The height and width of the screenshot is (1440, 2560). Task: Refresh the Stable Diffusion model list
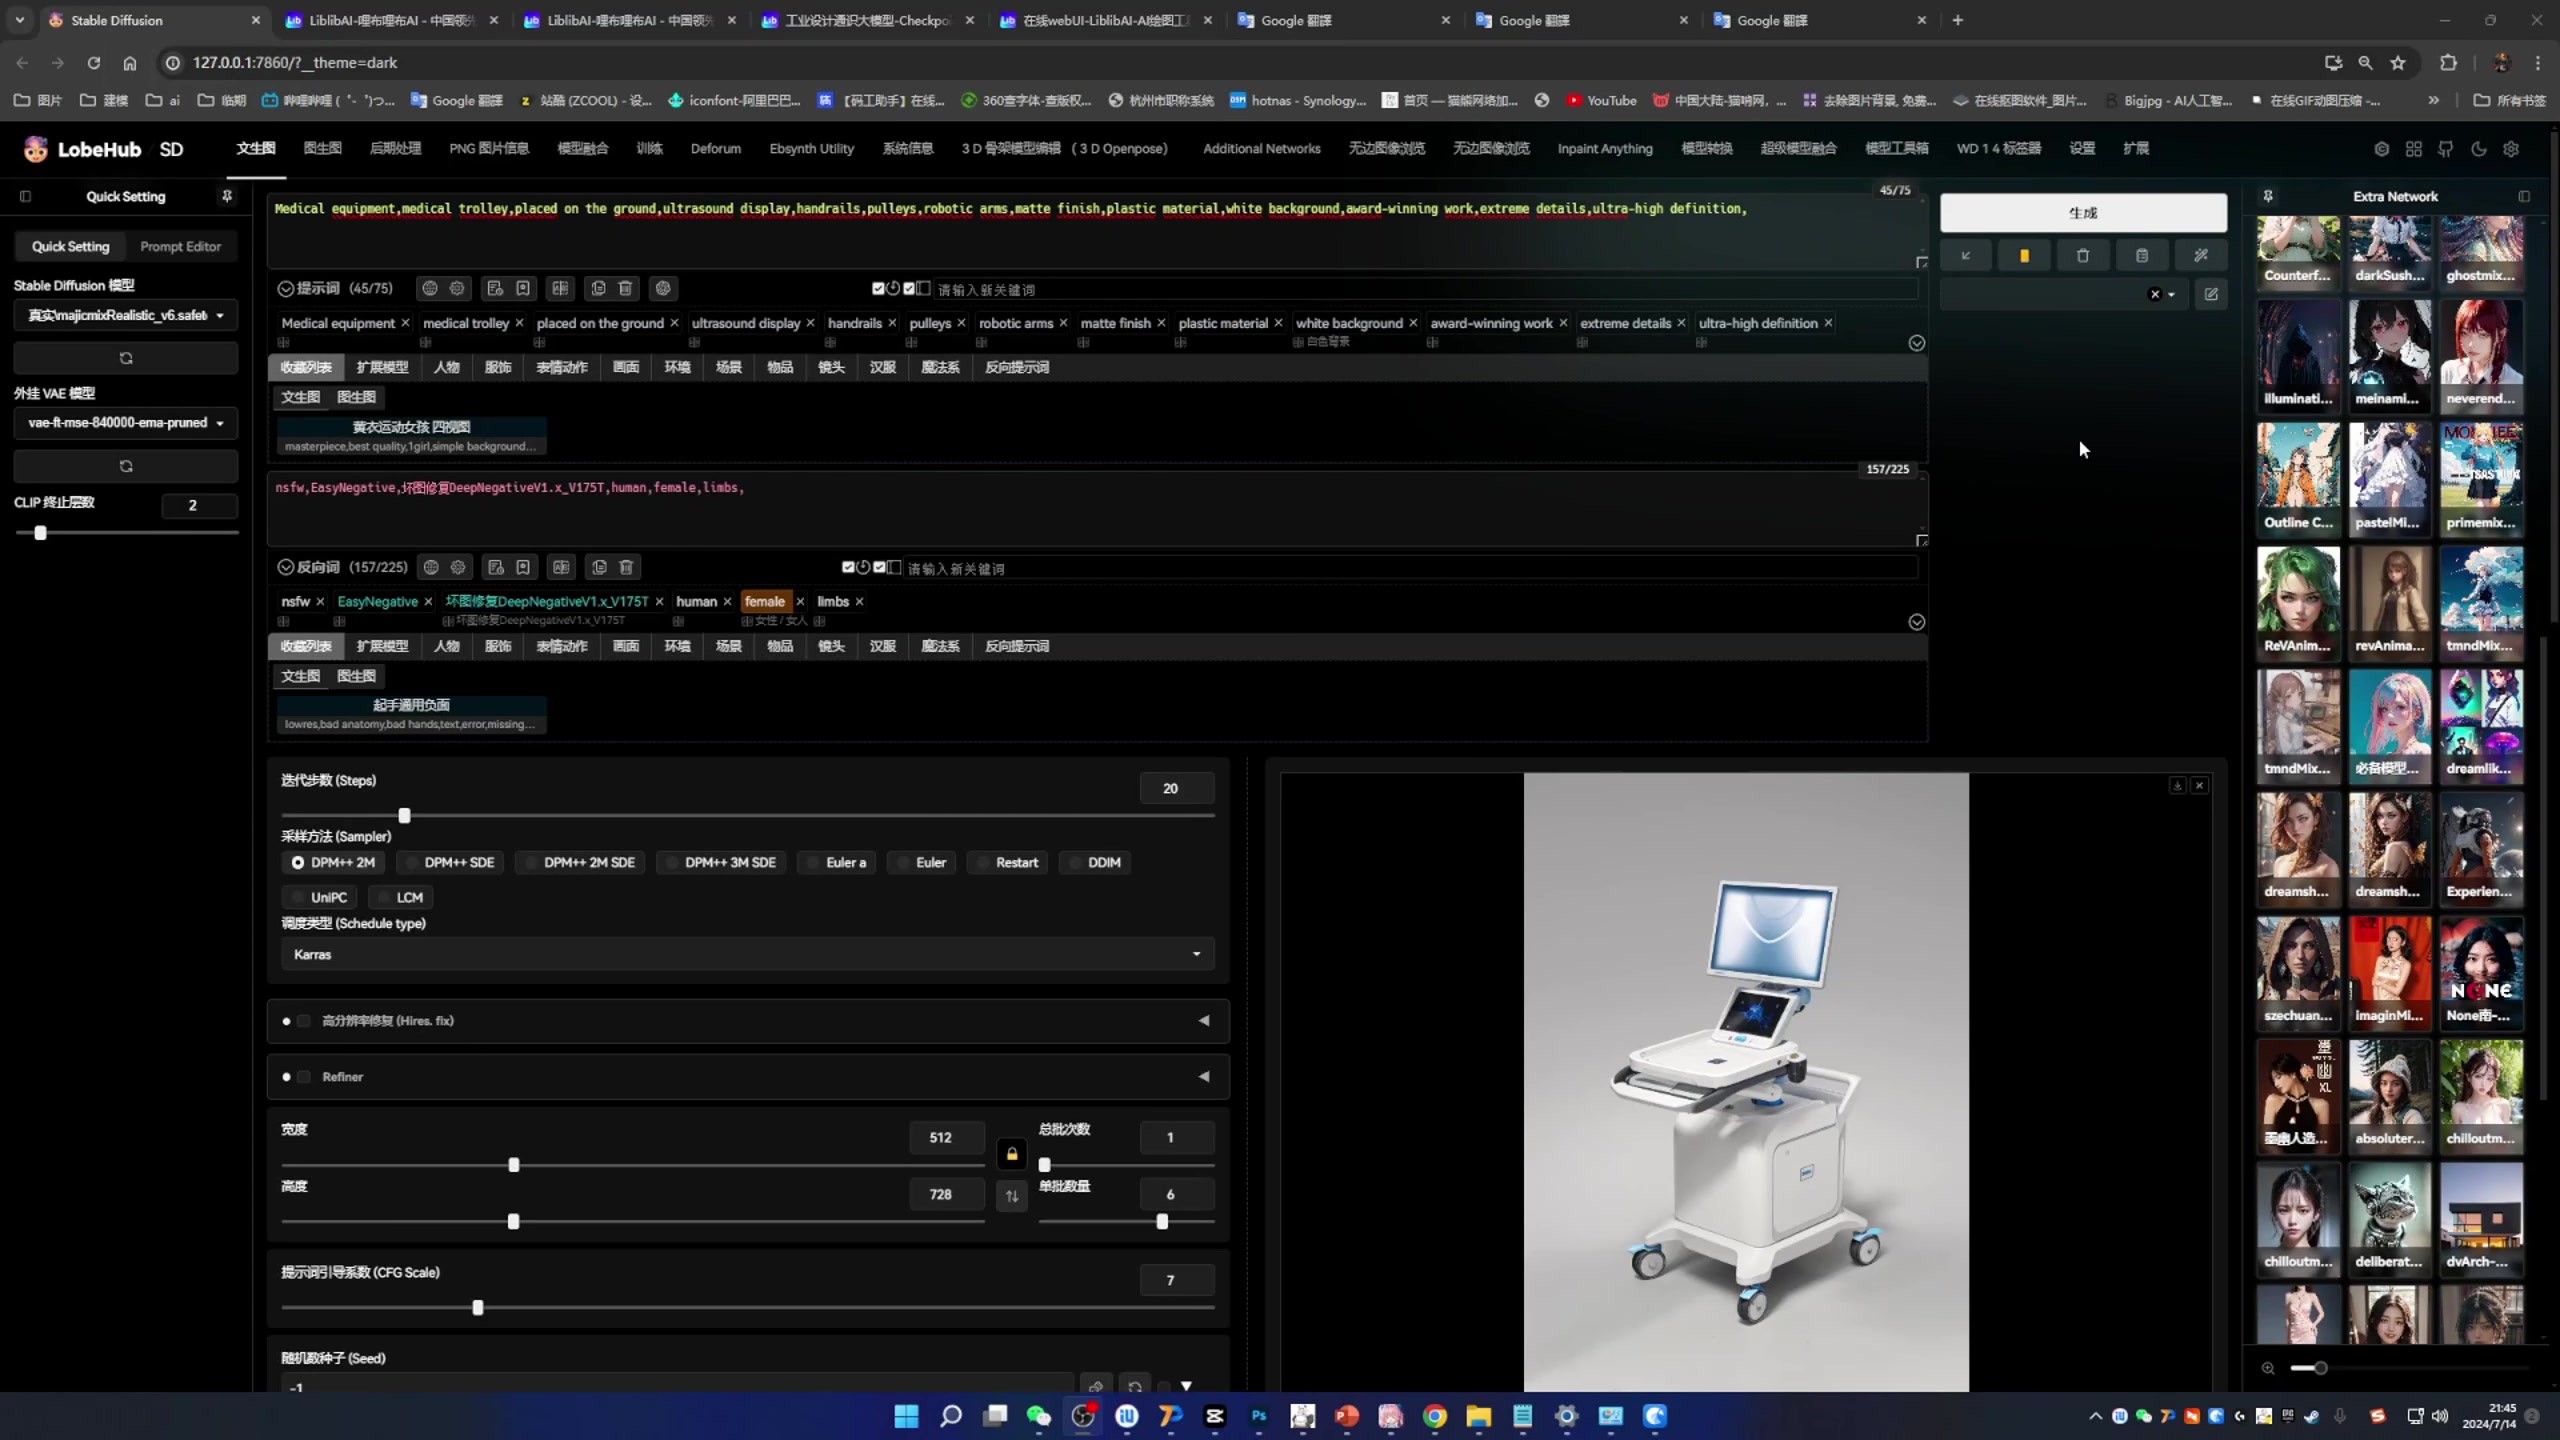(126, 358)
